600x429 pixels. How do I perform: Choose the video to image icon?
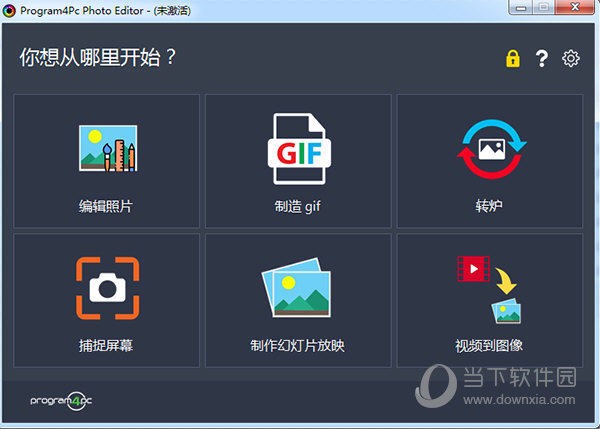click(489, 290)
